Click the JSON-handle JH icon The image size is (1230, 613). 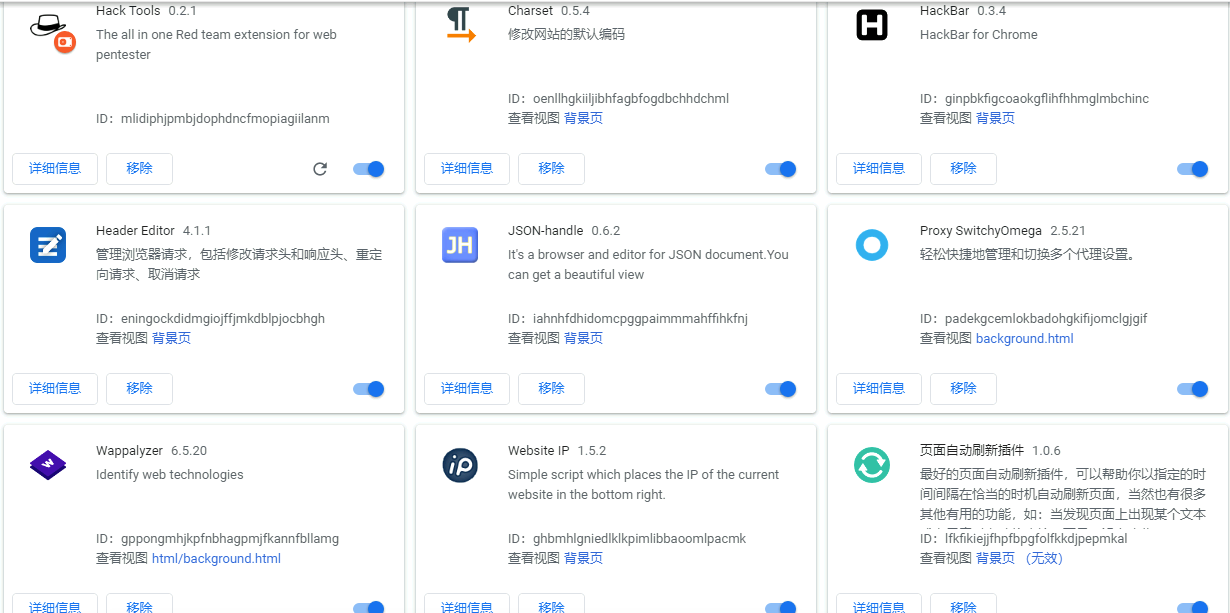[460, 245]
